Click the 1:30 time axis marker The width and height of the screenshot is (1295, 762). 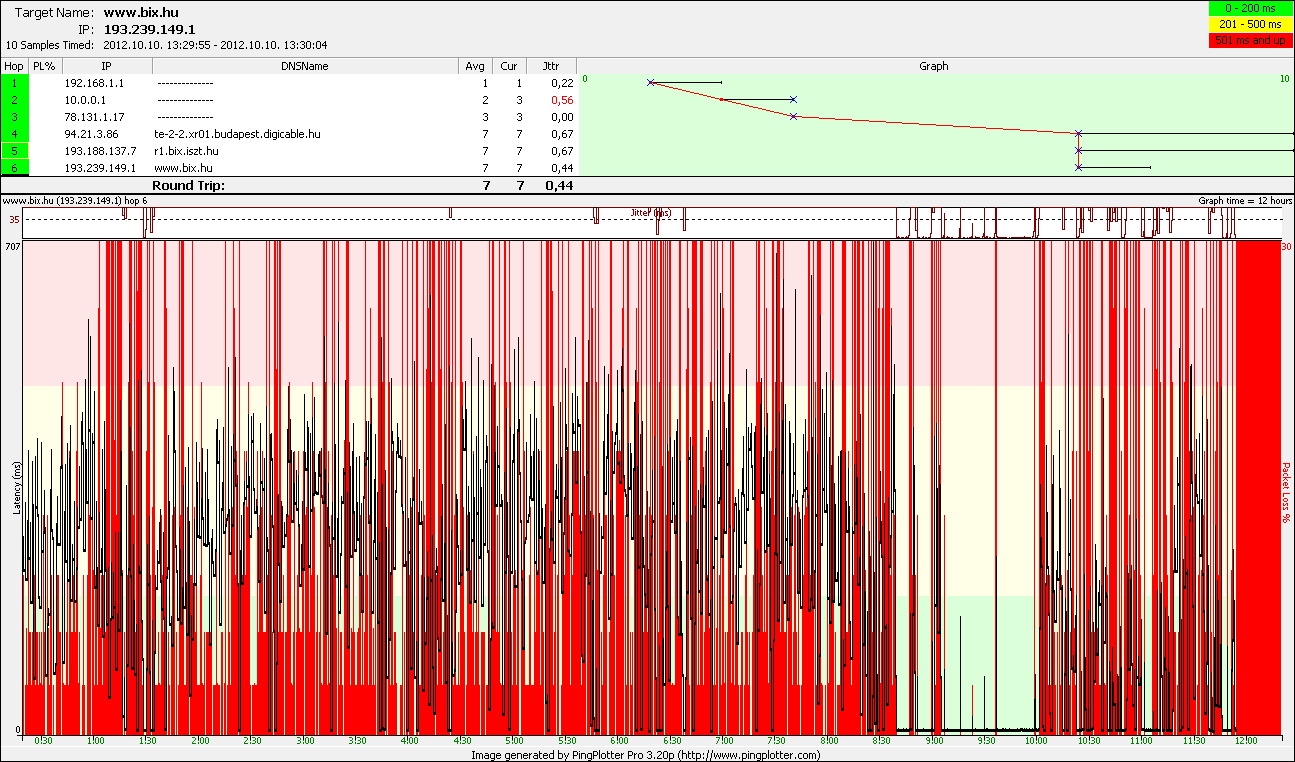pos(148,741)
